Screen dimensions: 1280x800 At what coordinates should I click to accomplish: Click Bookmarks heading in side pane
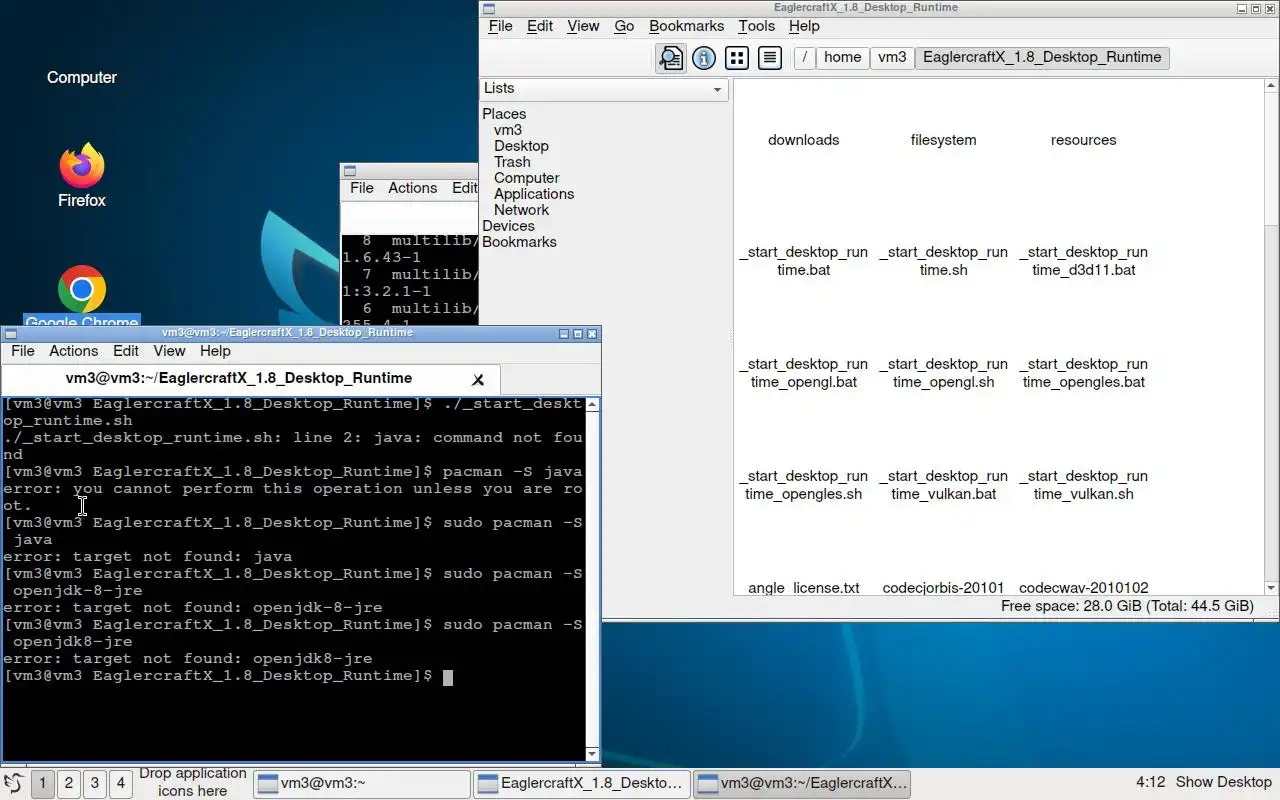click(519, 242)
